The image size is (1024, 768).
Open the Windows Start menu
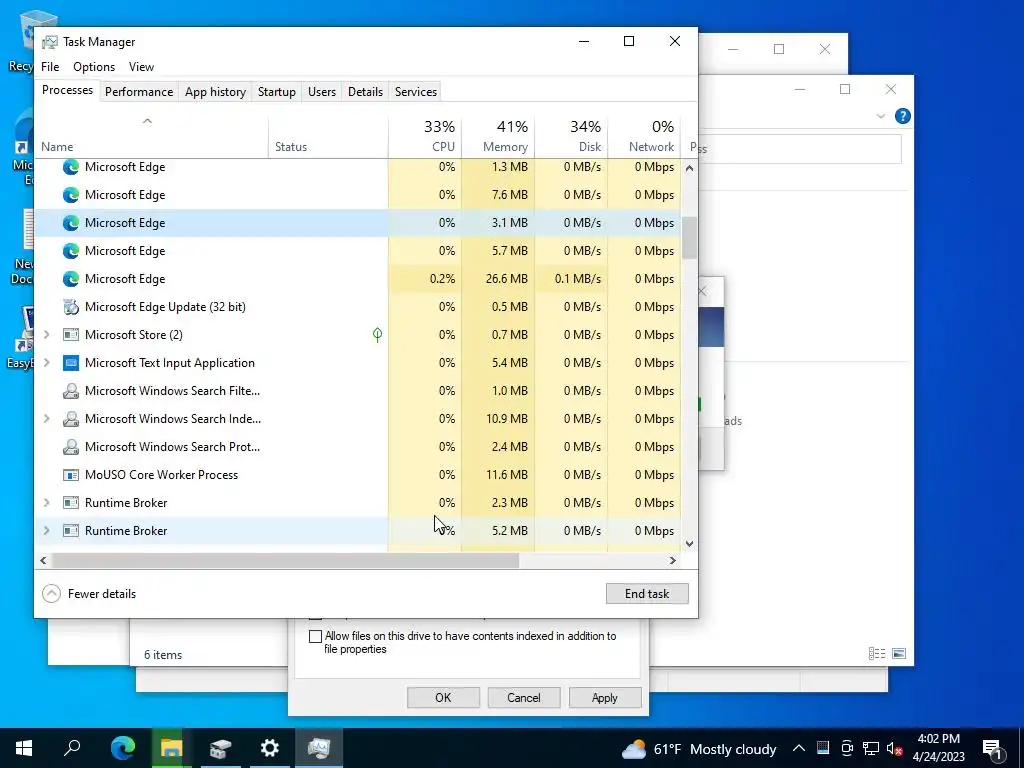pos(24,748)
